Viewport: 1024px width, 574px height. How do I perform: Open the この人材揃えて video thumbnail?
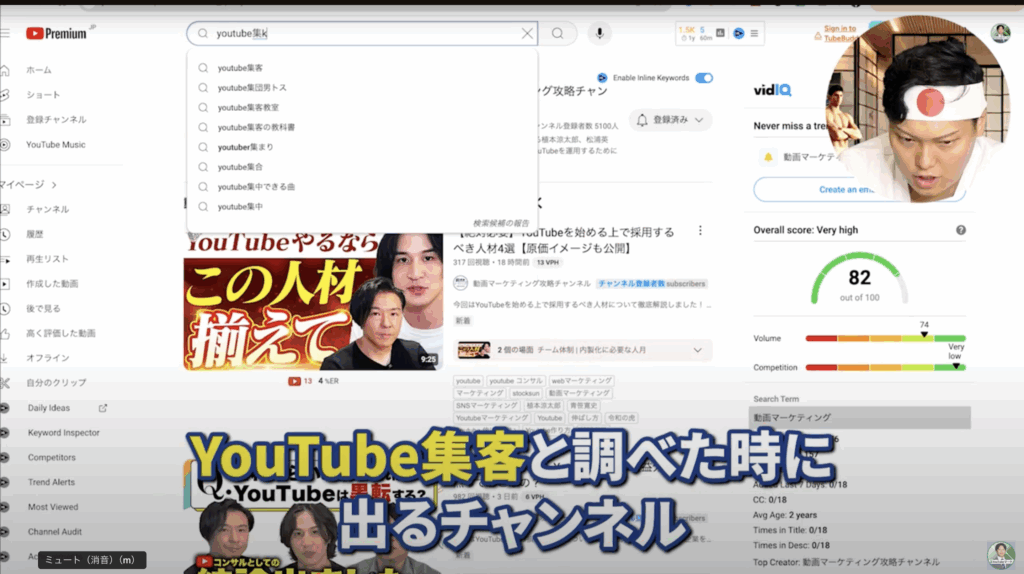pyautogui.click(x=312, y=301)
